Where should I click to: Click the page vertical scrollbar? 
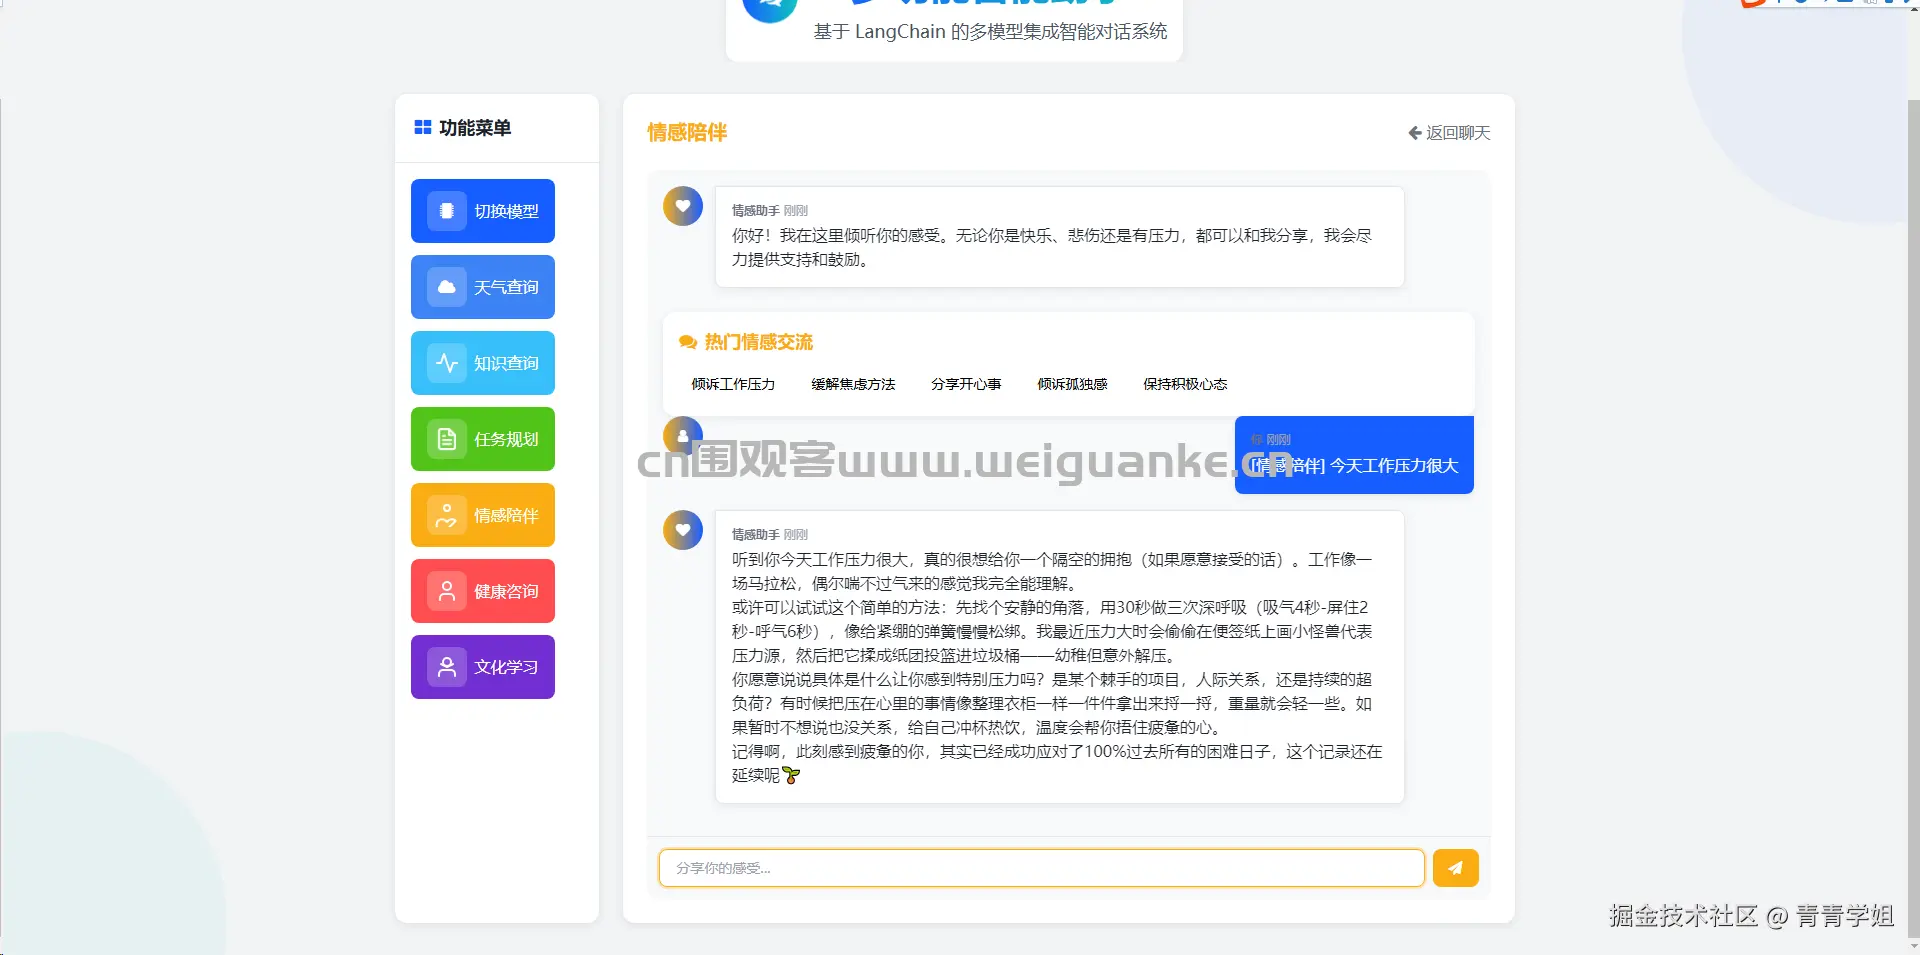[x=1914, y=520]
